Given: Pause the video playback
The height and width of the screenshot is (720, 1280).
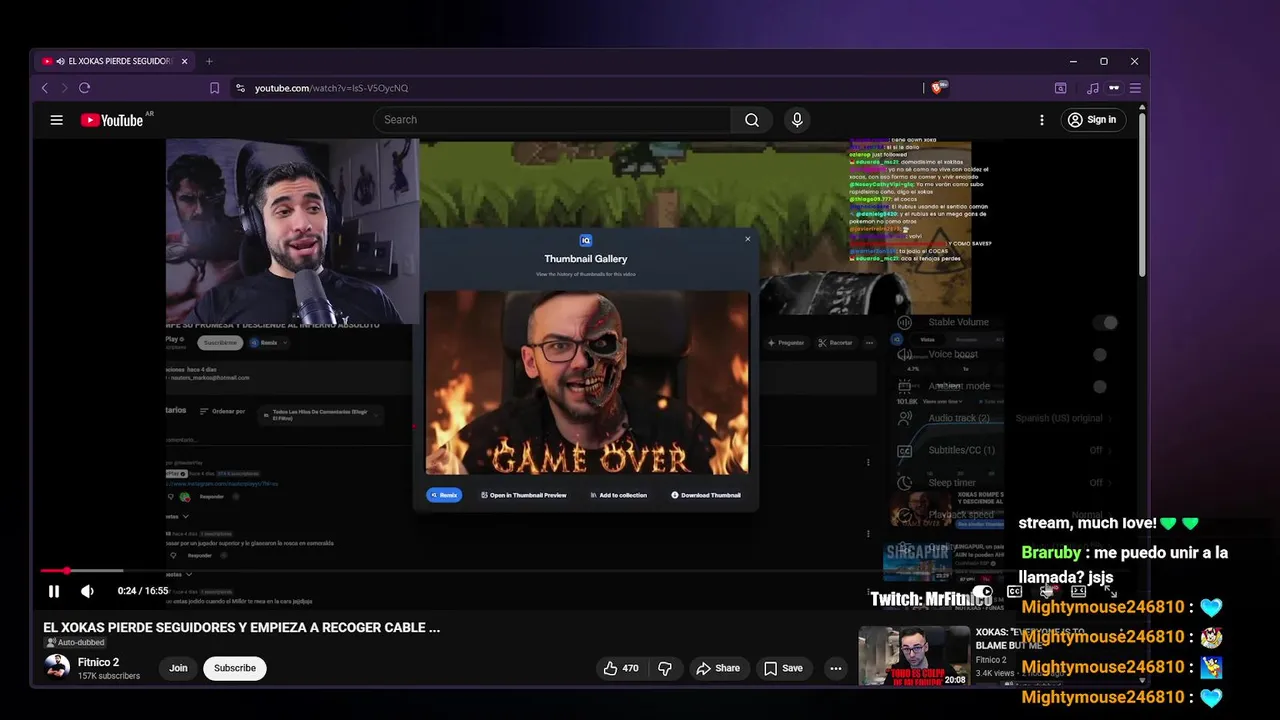Looking at the screenshot, I should [54, 591].
